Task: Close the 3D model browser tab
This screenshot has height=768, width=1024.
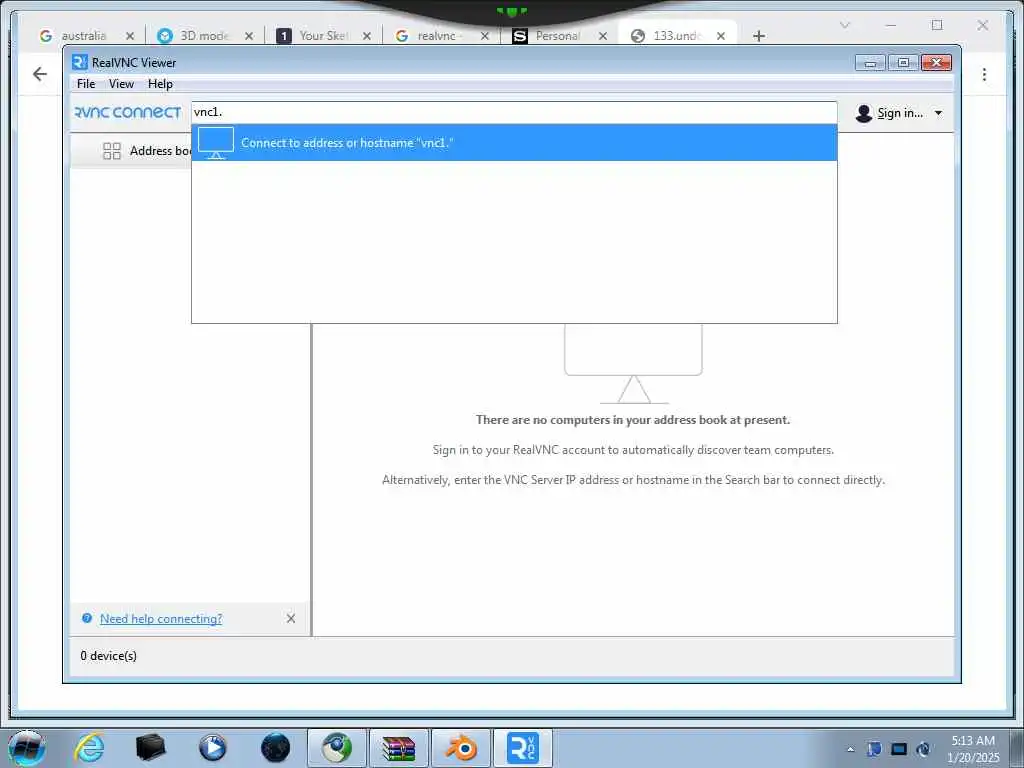Action: [249, 36]
